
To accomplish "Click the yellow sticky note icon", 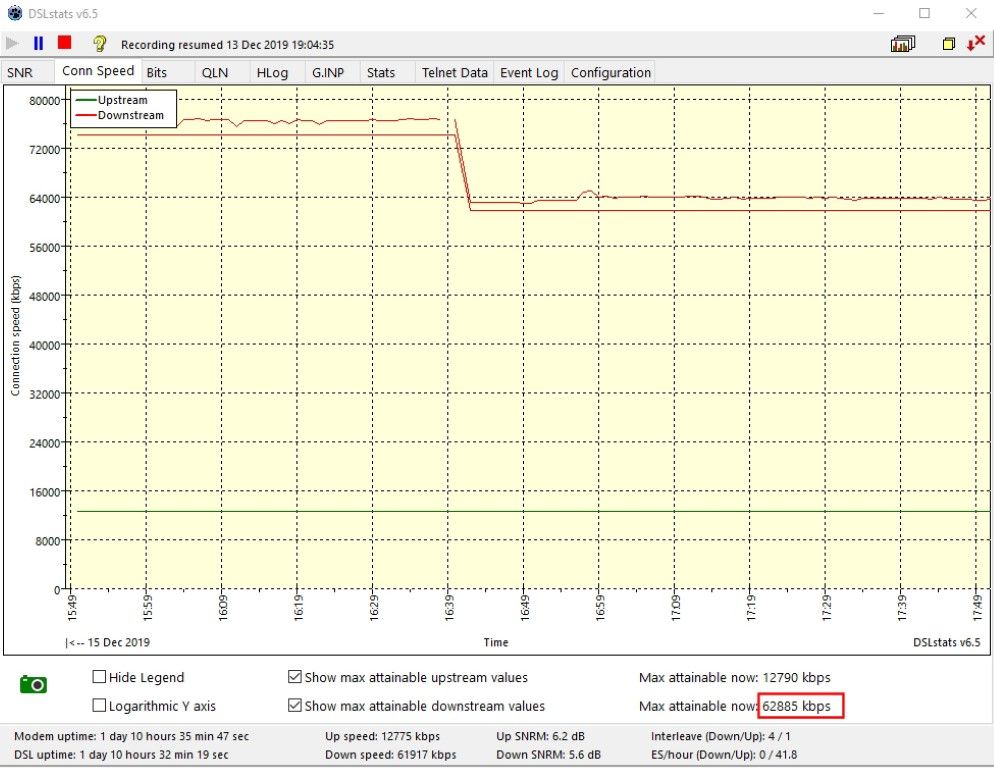I will pyautogui.click(x=948, y=44).
